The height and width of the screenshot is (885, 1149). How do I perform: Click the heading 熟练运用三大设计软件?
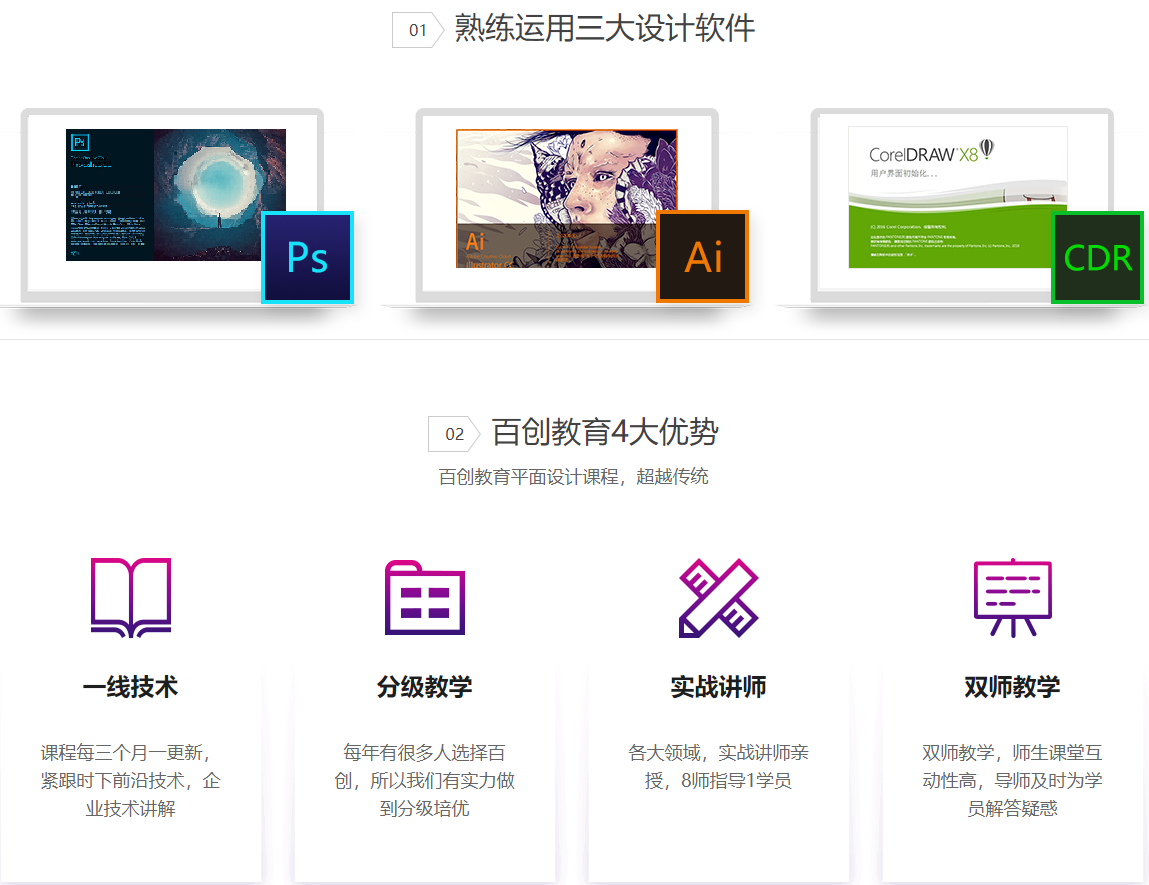[605, 29]
